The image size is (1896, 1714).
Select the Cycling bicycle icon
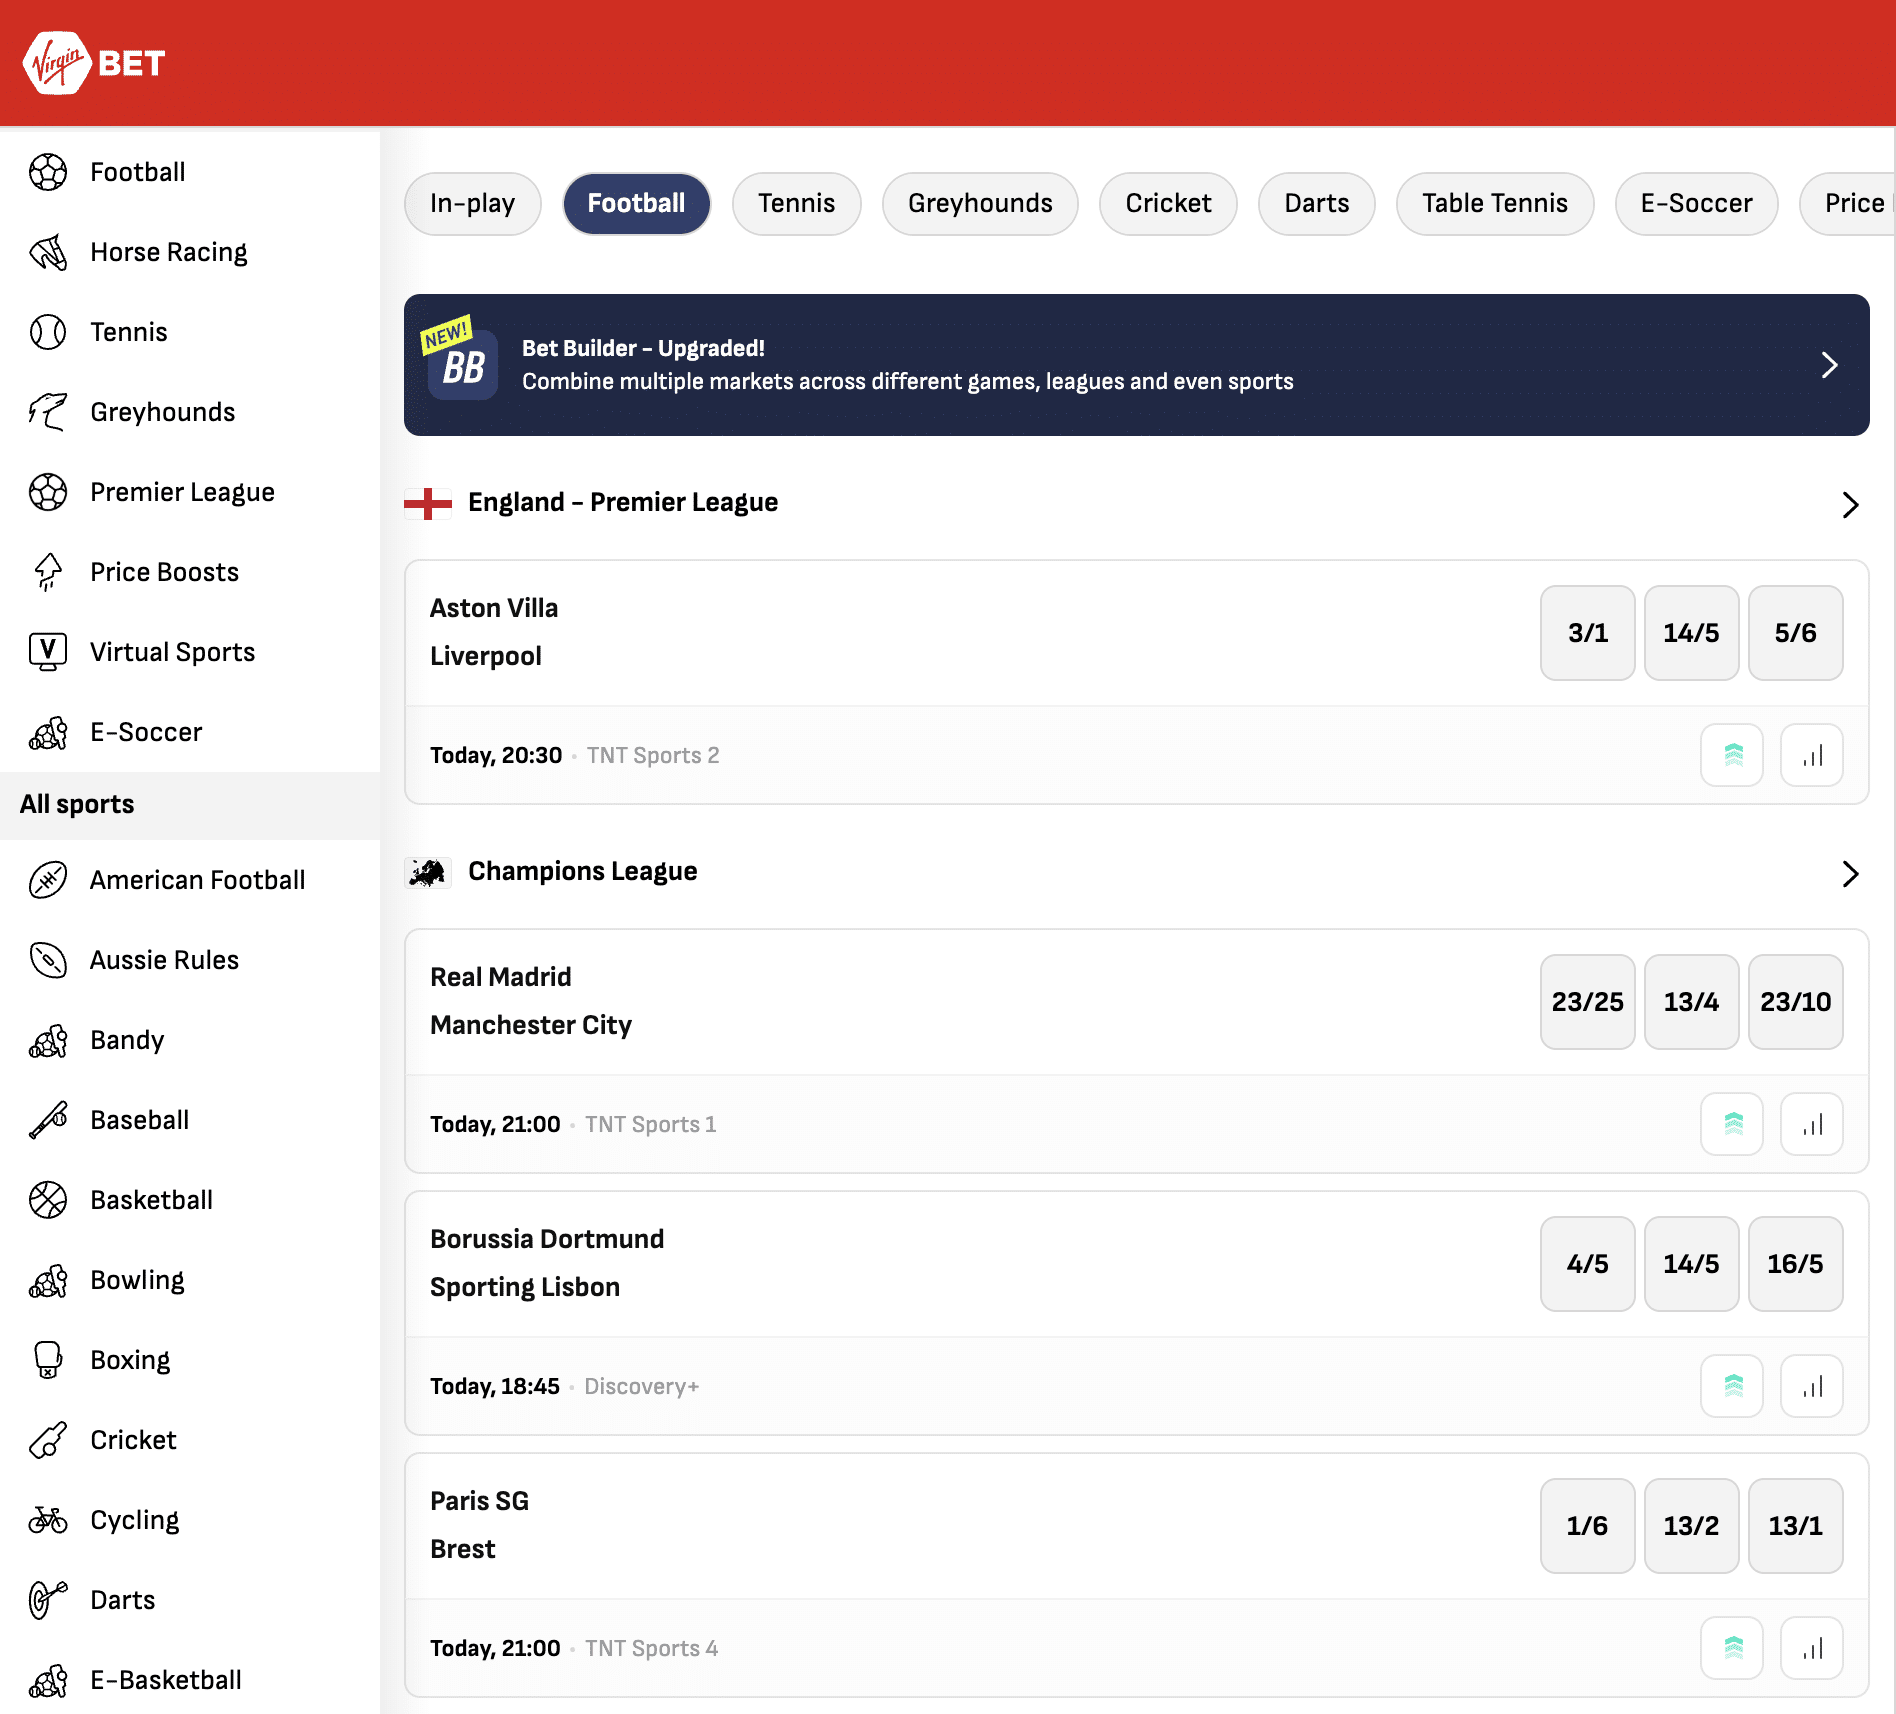pyautogui.click(x=46, y=1519)
